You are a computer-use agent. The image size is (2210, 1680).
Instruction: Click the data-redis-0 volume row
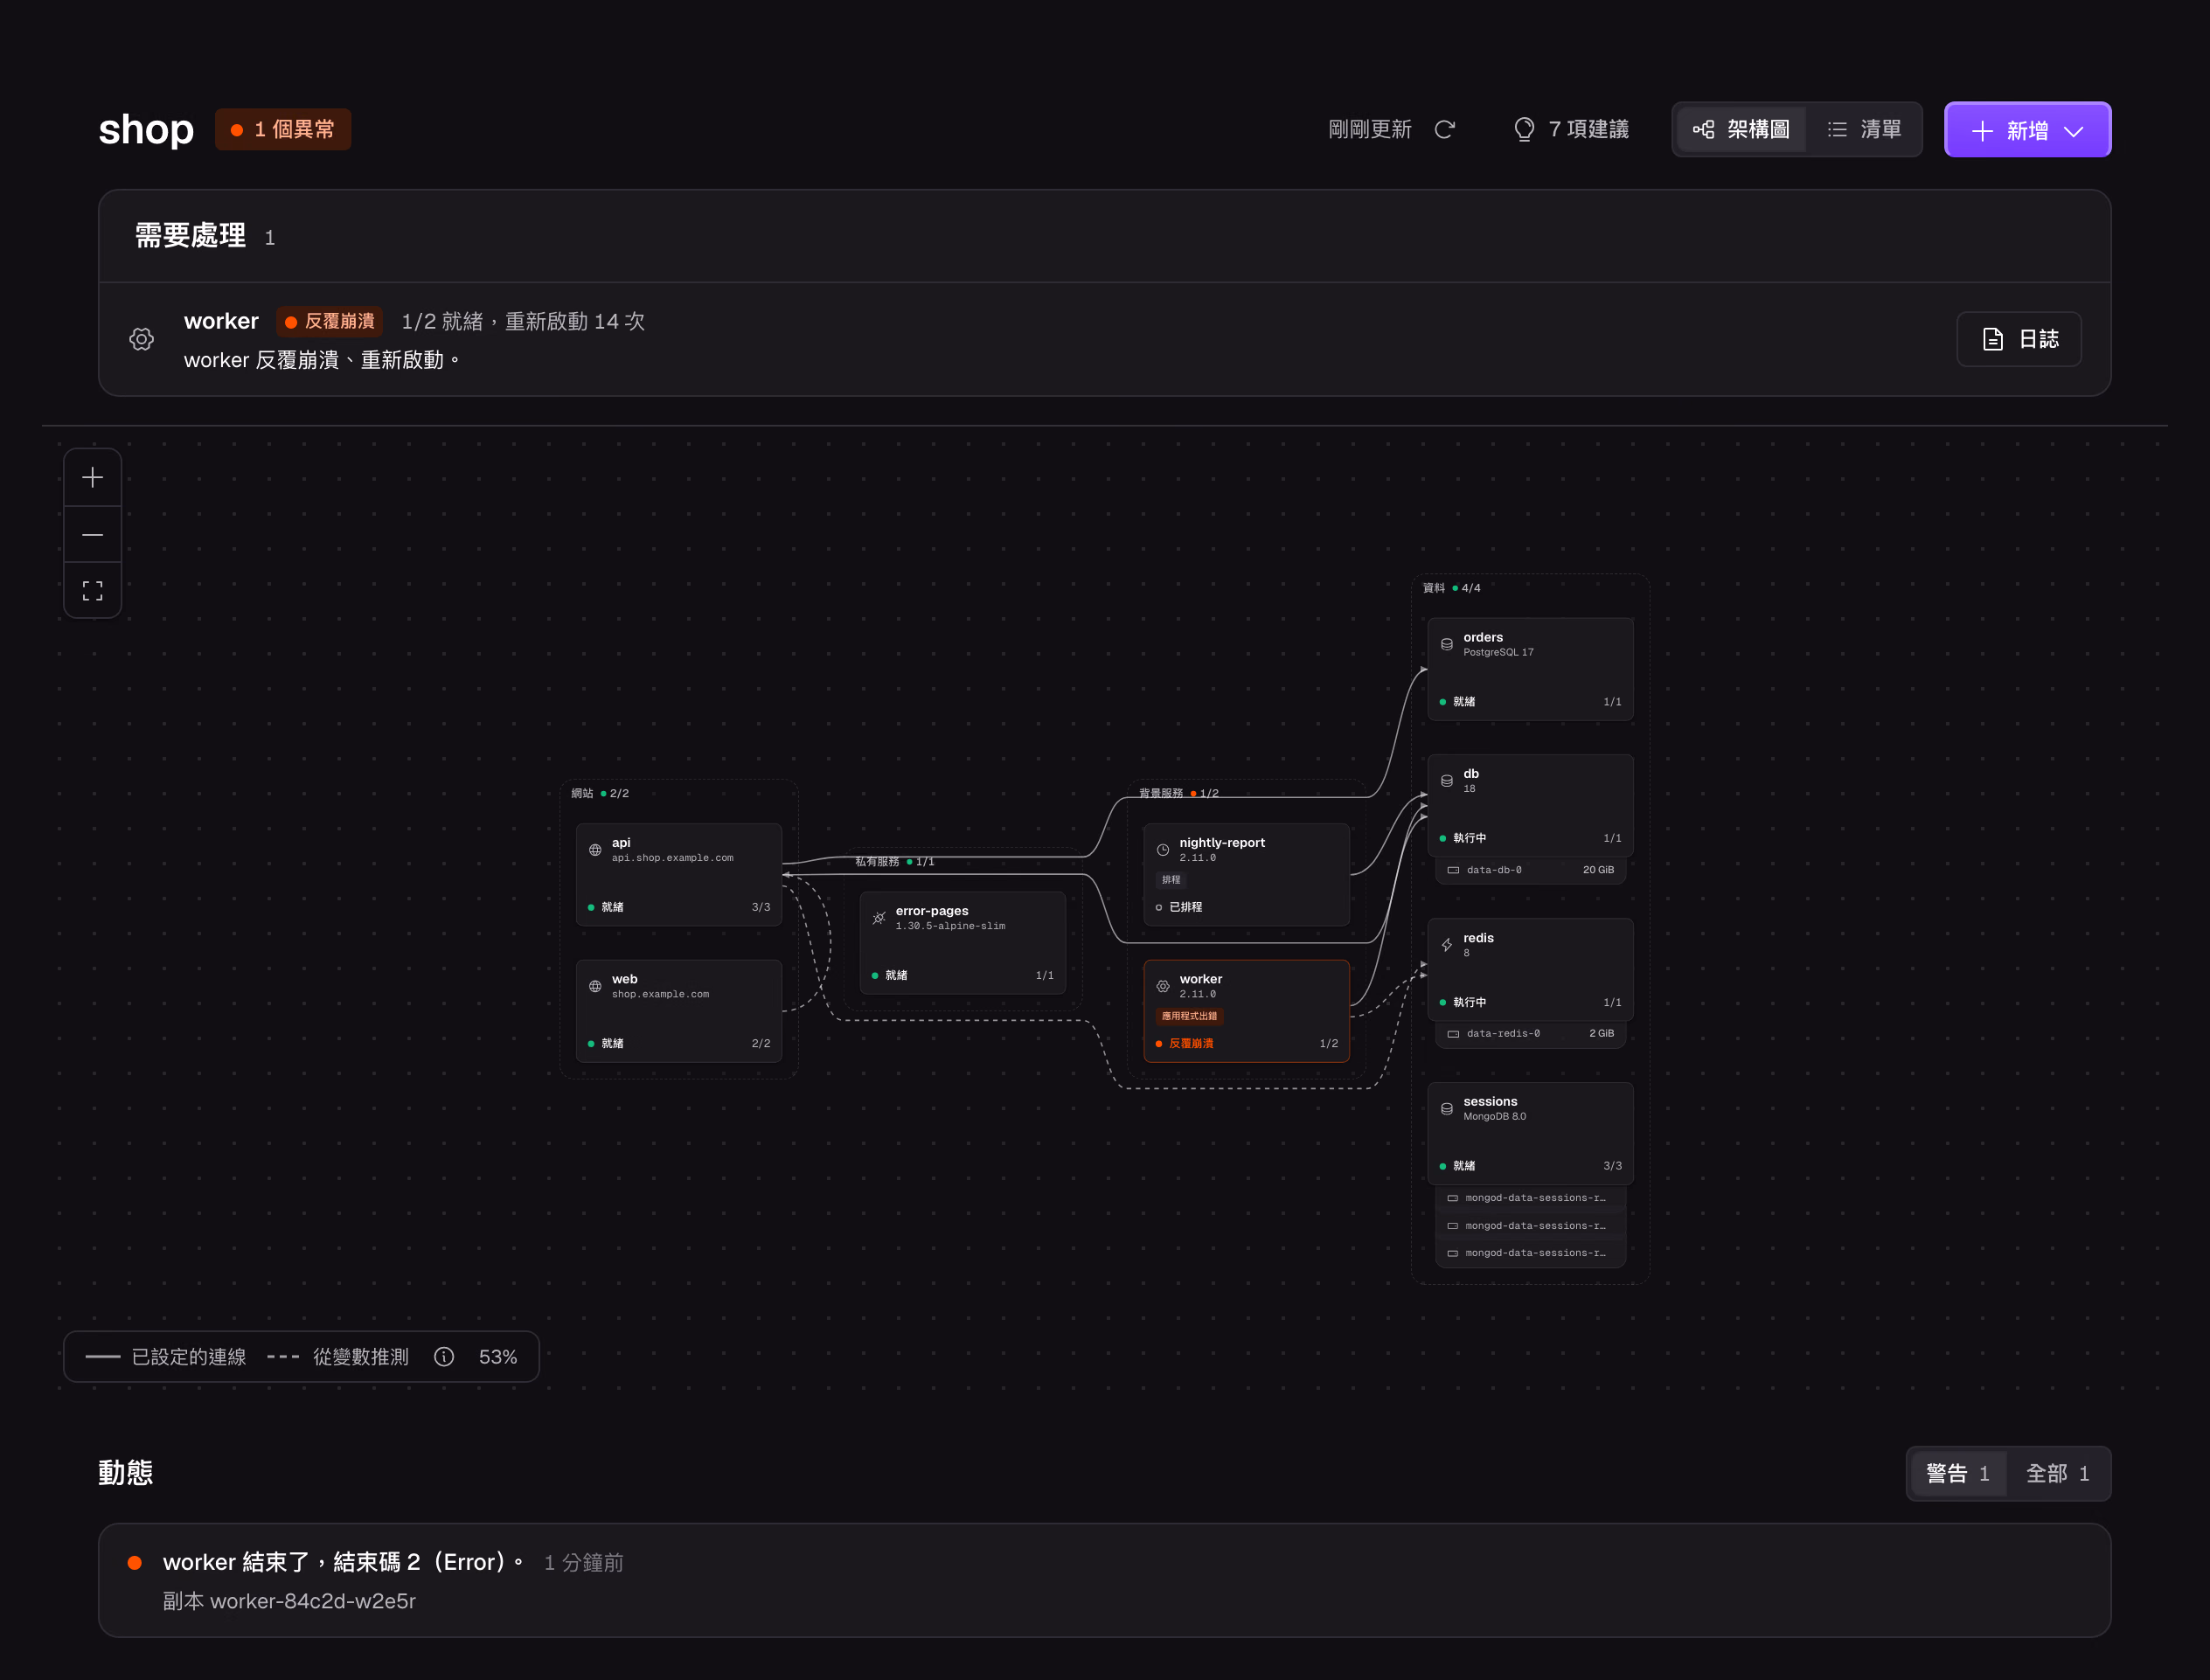(1530, 1034)
